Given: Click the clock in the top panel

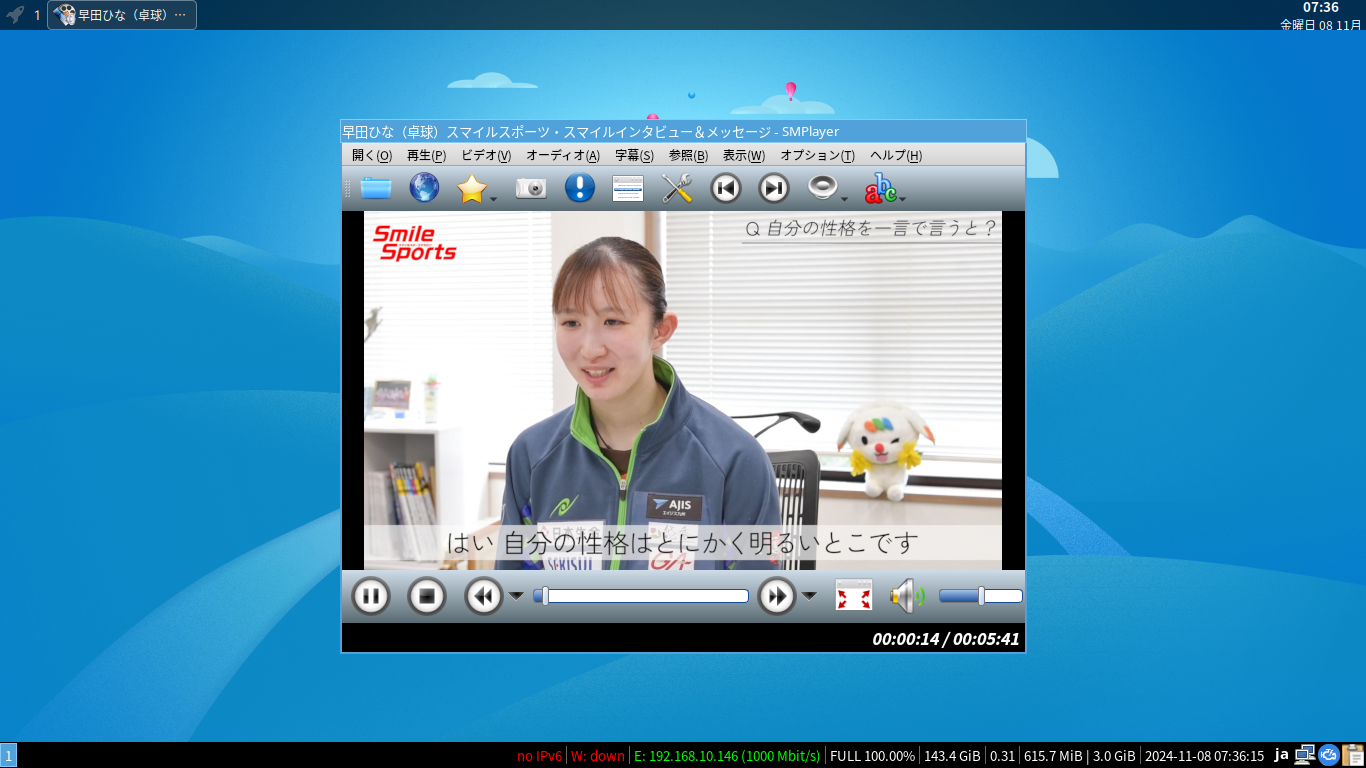Looking at the screenshot, I should click(1320, 15).
